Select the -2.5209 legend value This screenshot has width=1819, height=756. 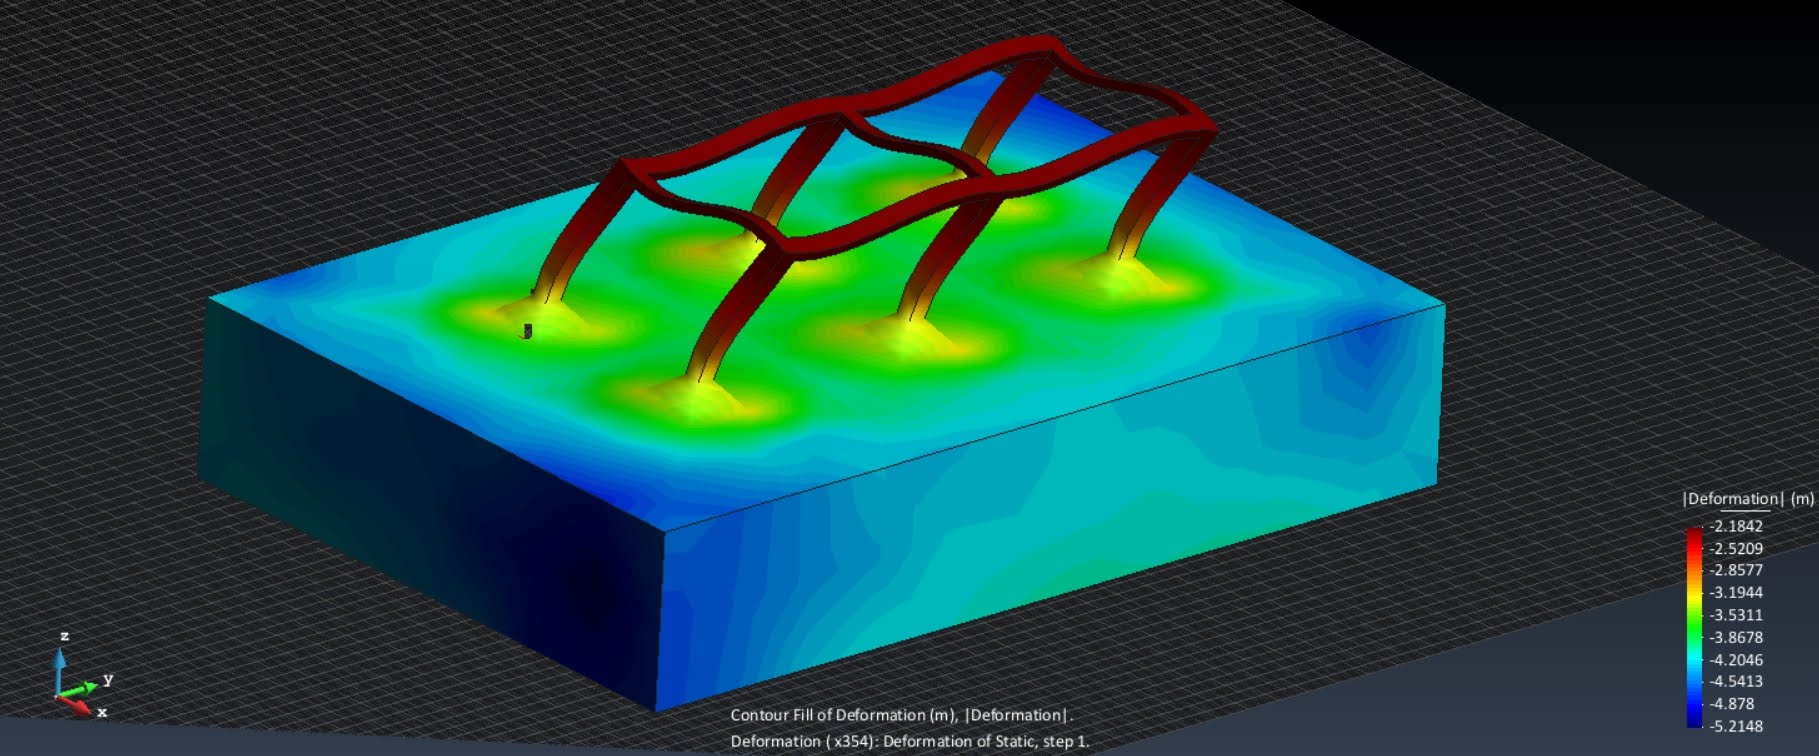pos(1736,548)
